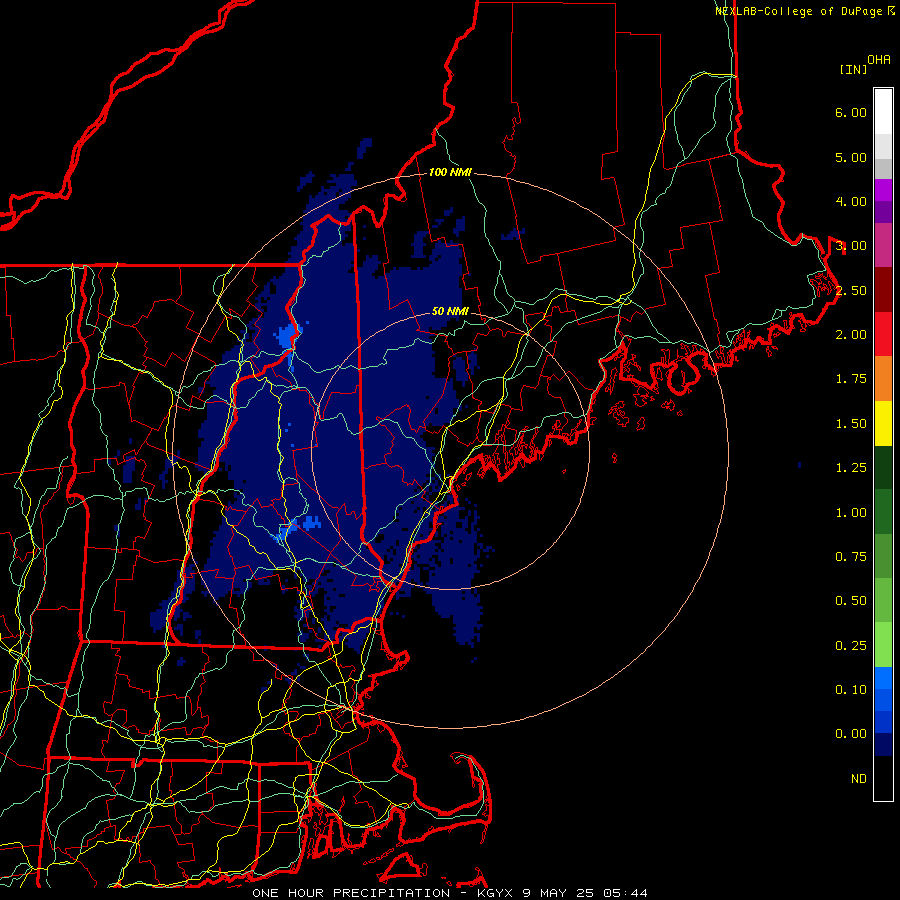Click the 6.00 legend value

pyautogui.click(x=851, y=112)
